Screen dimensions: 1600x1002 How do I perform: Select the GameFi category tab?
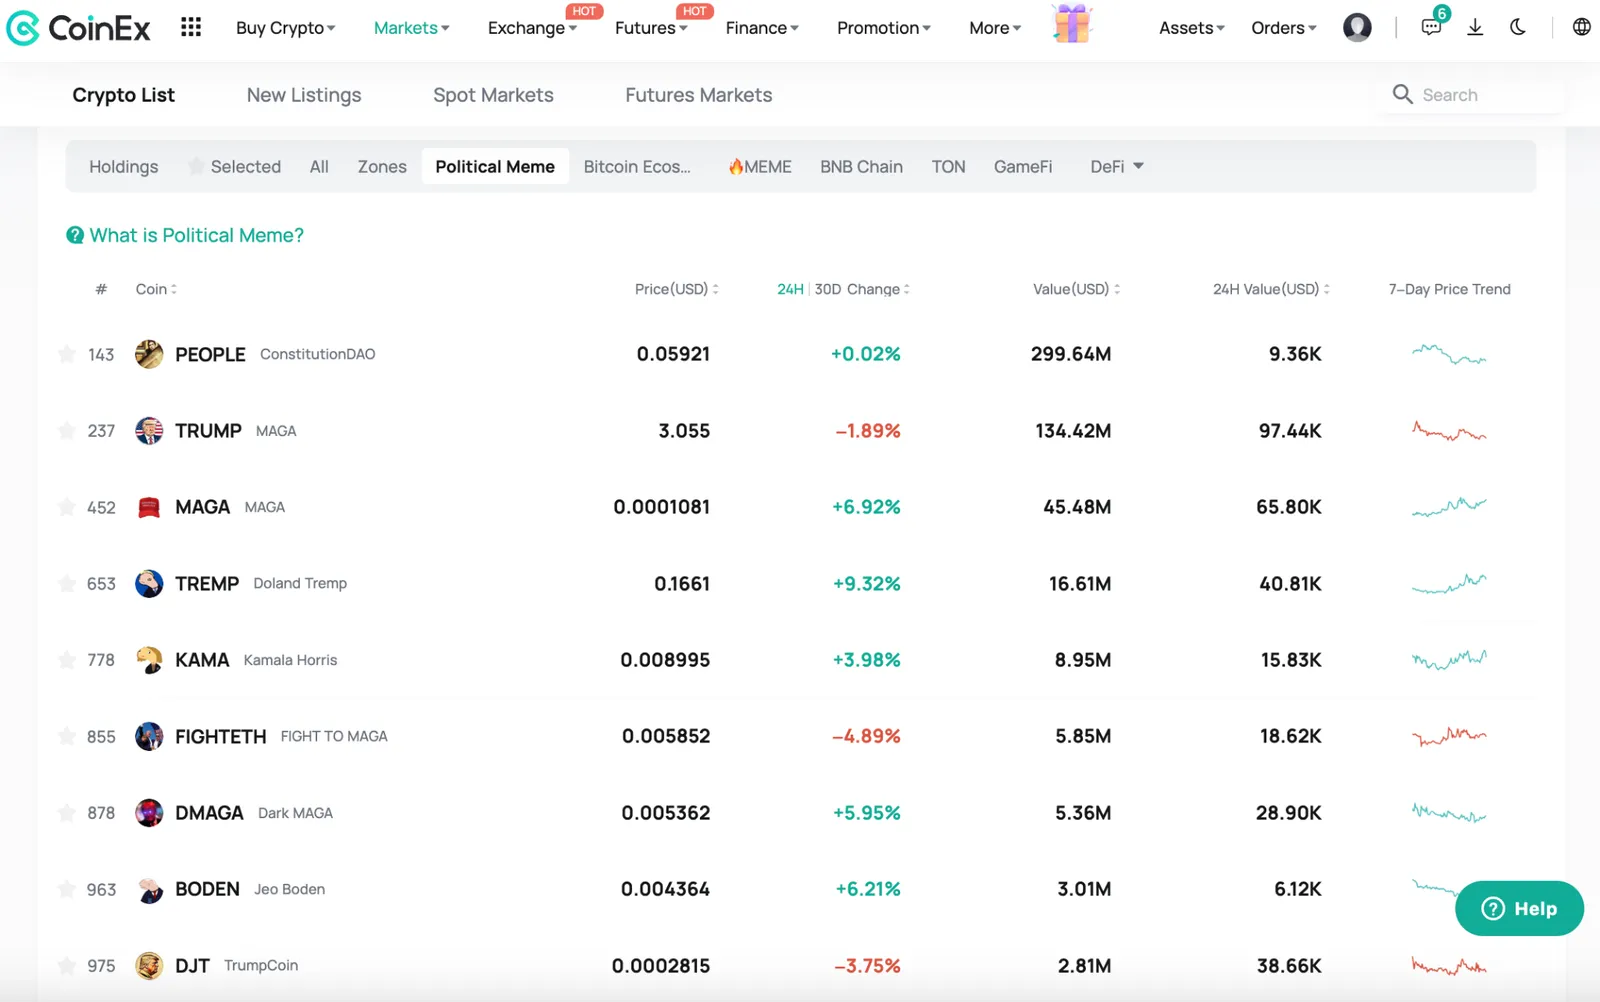coord(1023,167)
